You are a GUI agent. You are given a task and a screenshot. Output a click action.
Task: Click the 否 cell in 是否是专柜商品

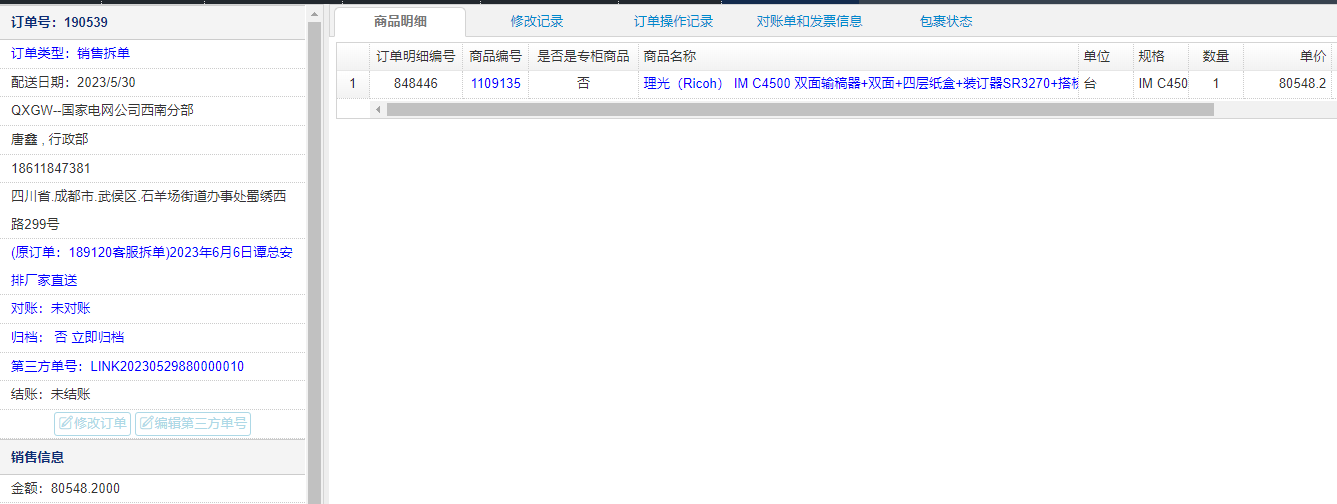[x=584, y=84]
